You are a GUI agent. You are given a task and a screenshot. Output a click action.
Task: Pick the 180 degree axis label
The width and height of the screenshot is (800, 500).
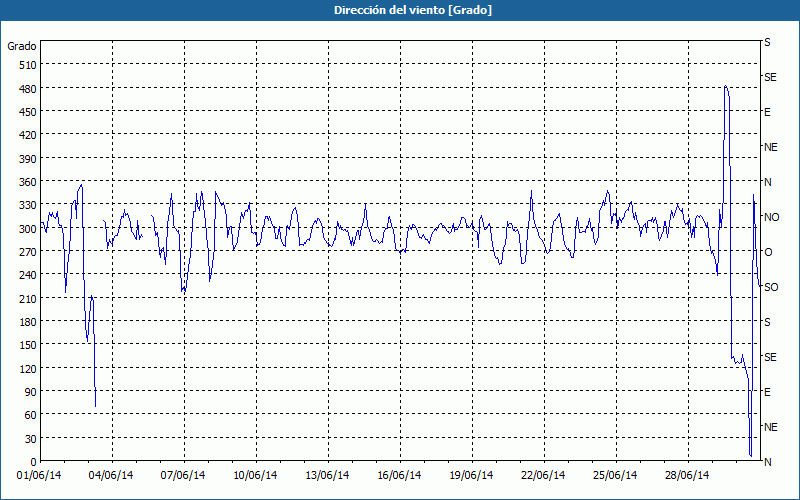(x=29, y=322)
